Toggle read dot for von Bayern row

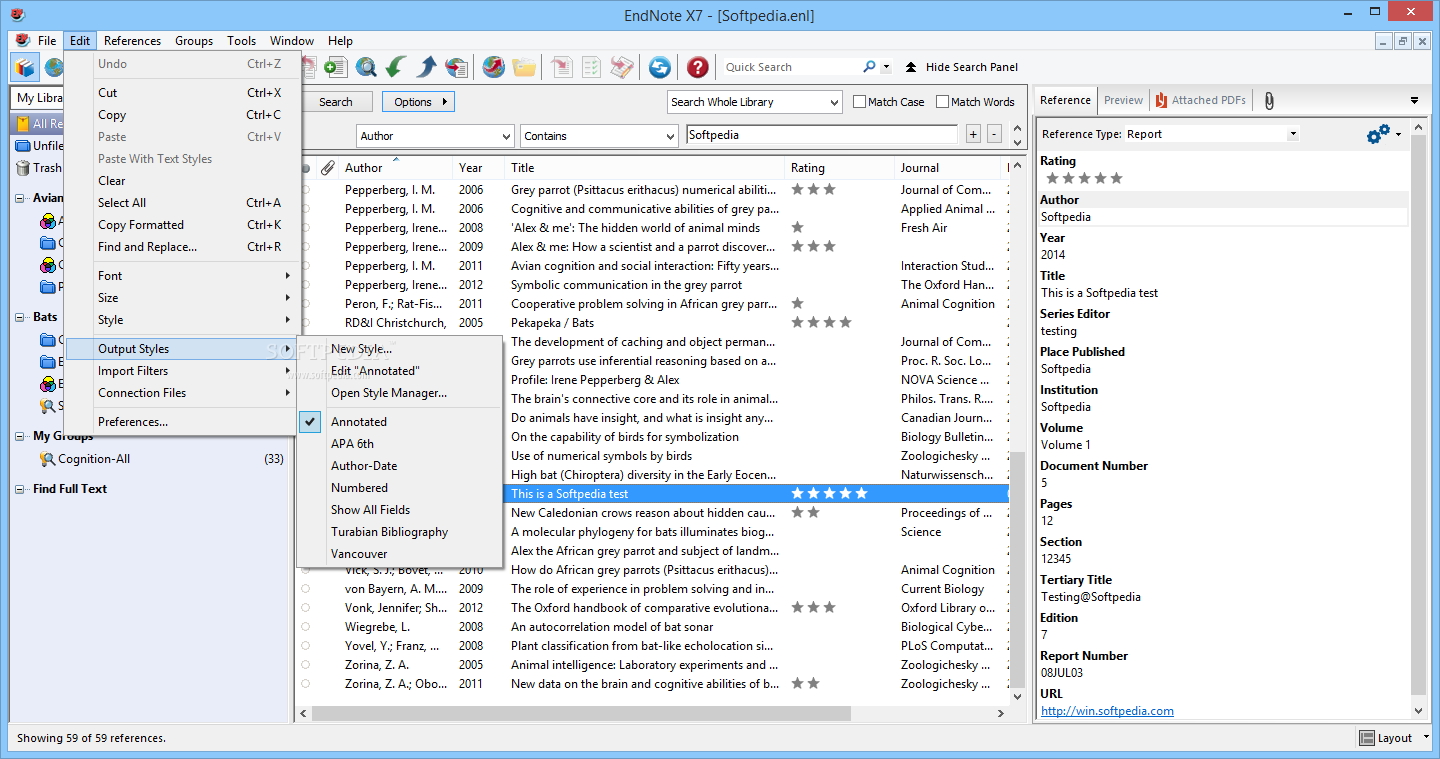point(306,589)
